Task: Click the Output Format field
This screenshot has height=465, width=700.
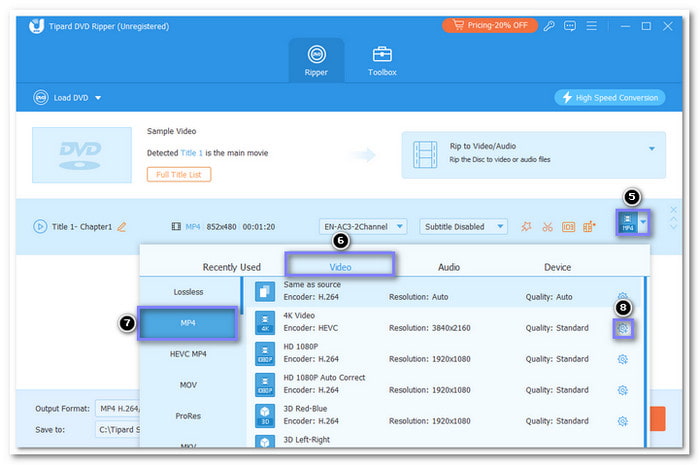Action: click(118, 409)
